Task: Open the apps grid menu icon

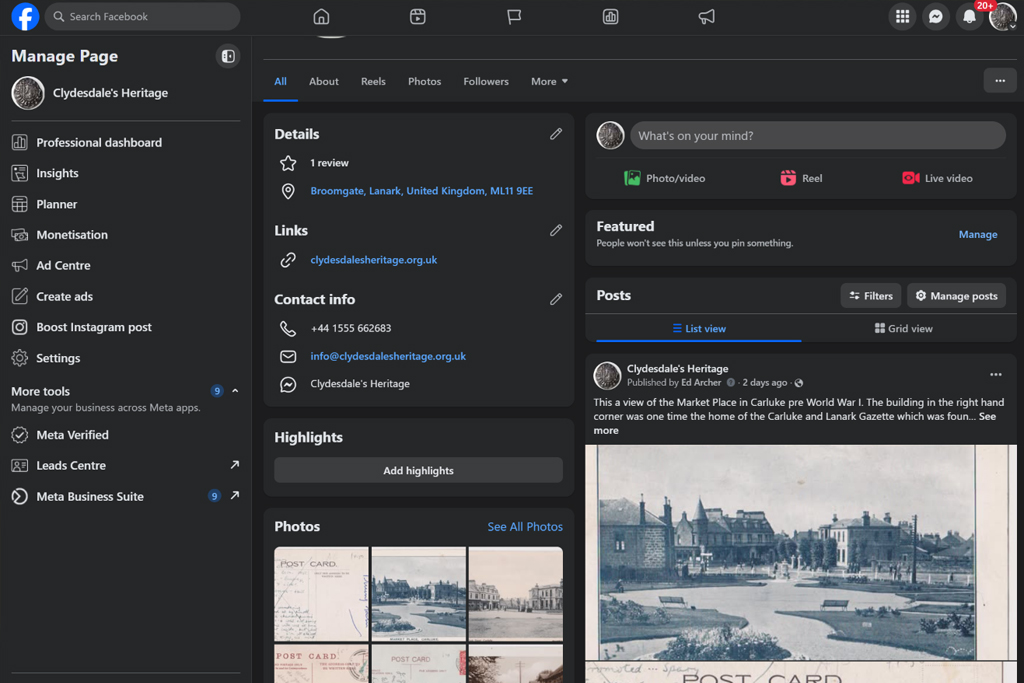Action: pos(903,16)
